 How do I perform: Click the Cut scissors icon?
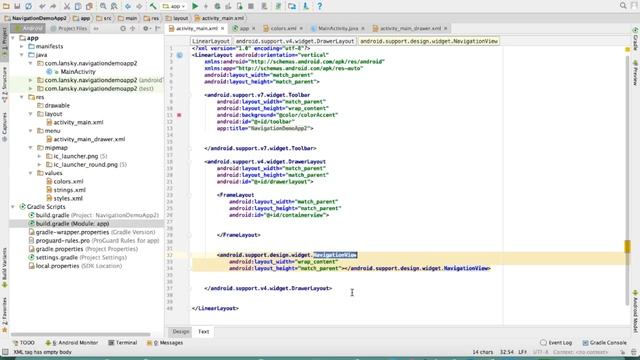click(67, 6)
